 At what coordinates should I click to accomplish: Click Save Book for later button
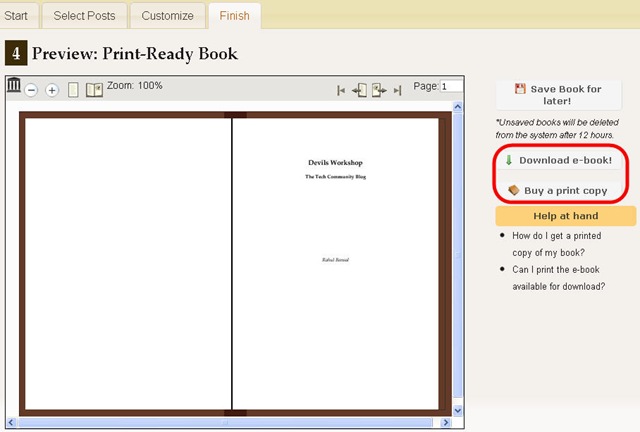558,95
